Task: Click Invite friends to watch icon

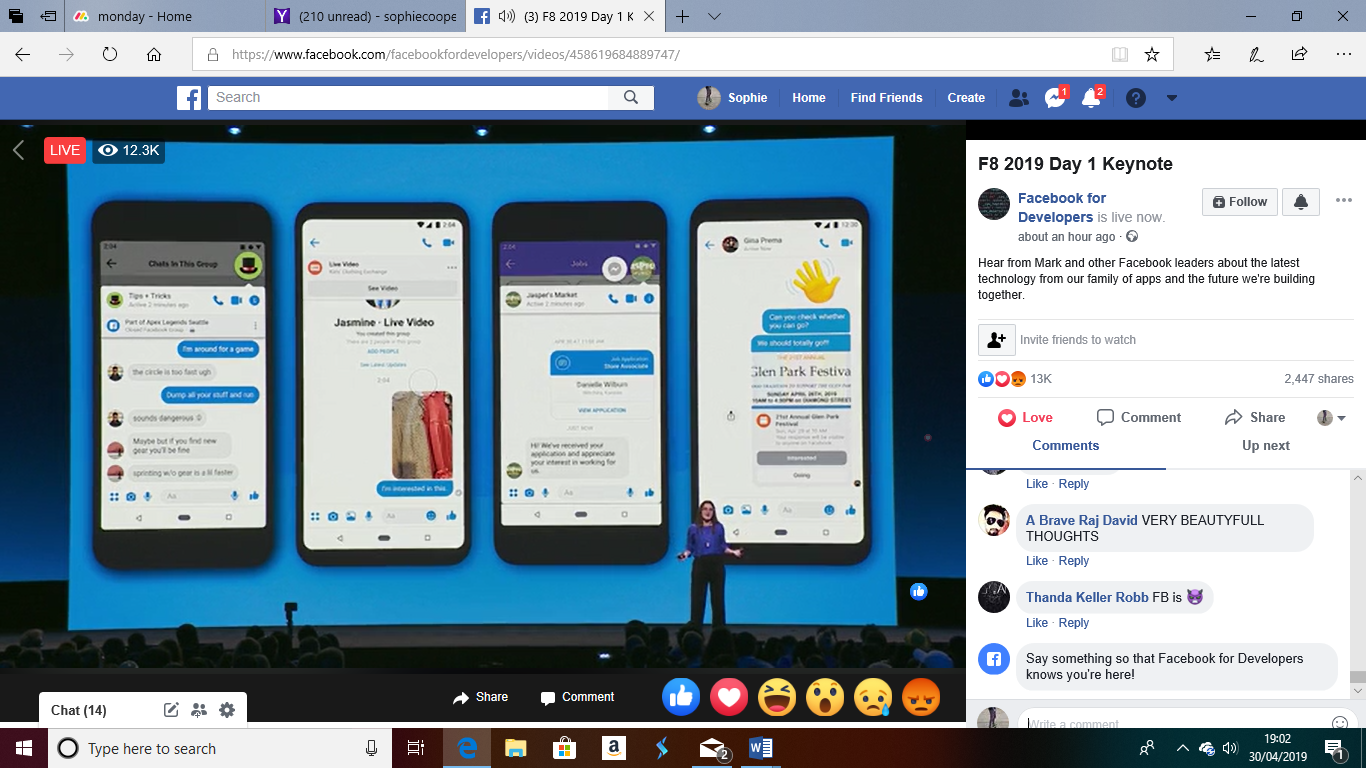Action: [x=997, y=340]
